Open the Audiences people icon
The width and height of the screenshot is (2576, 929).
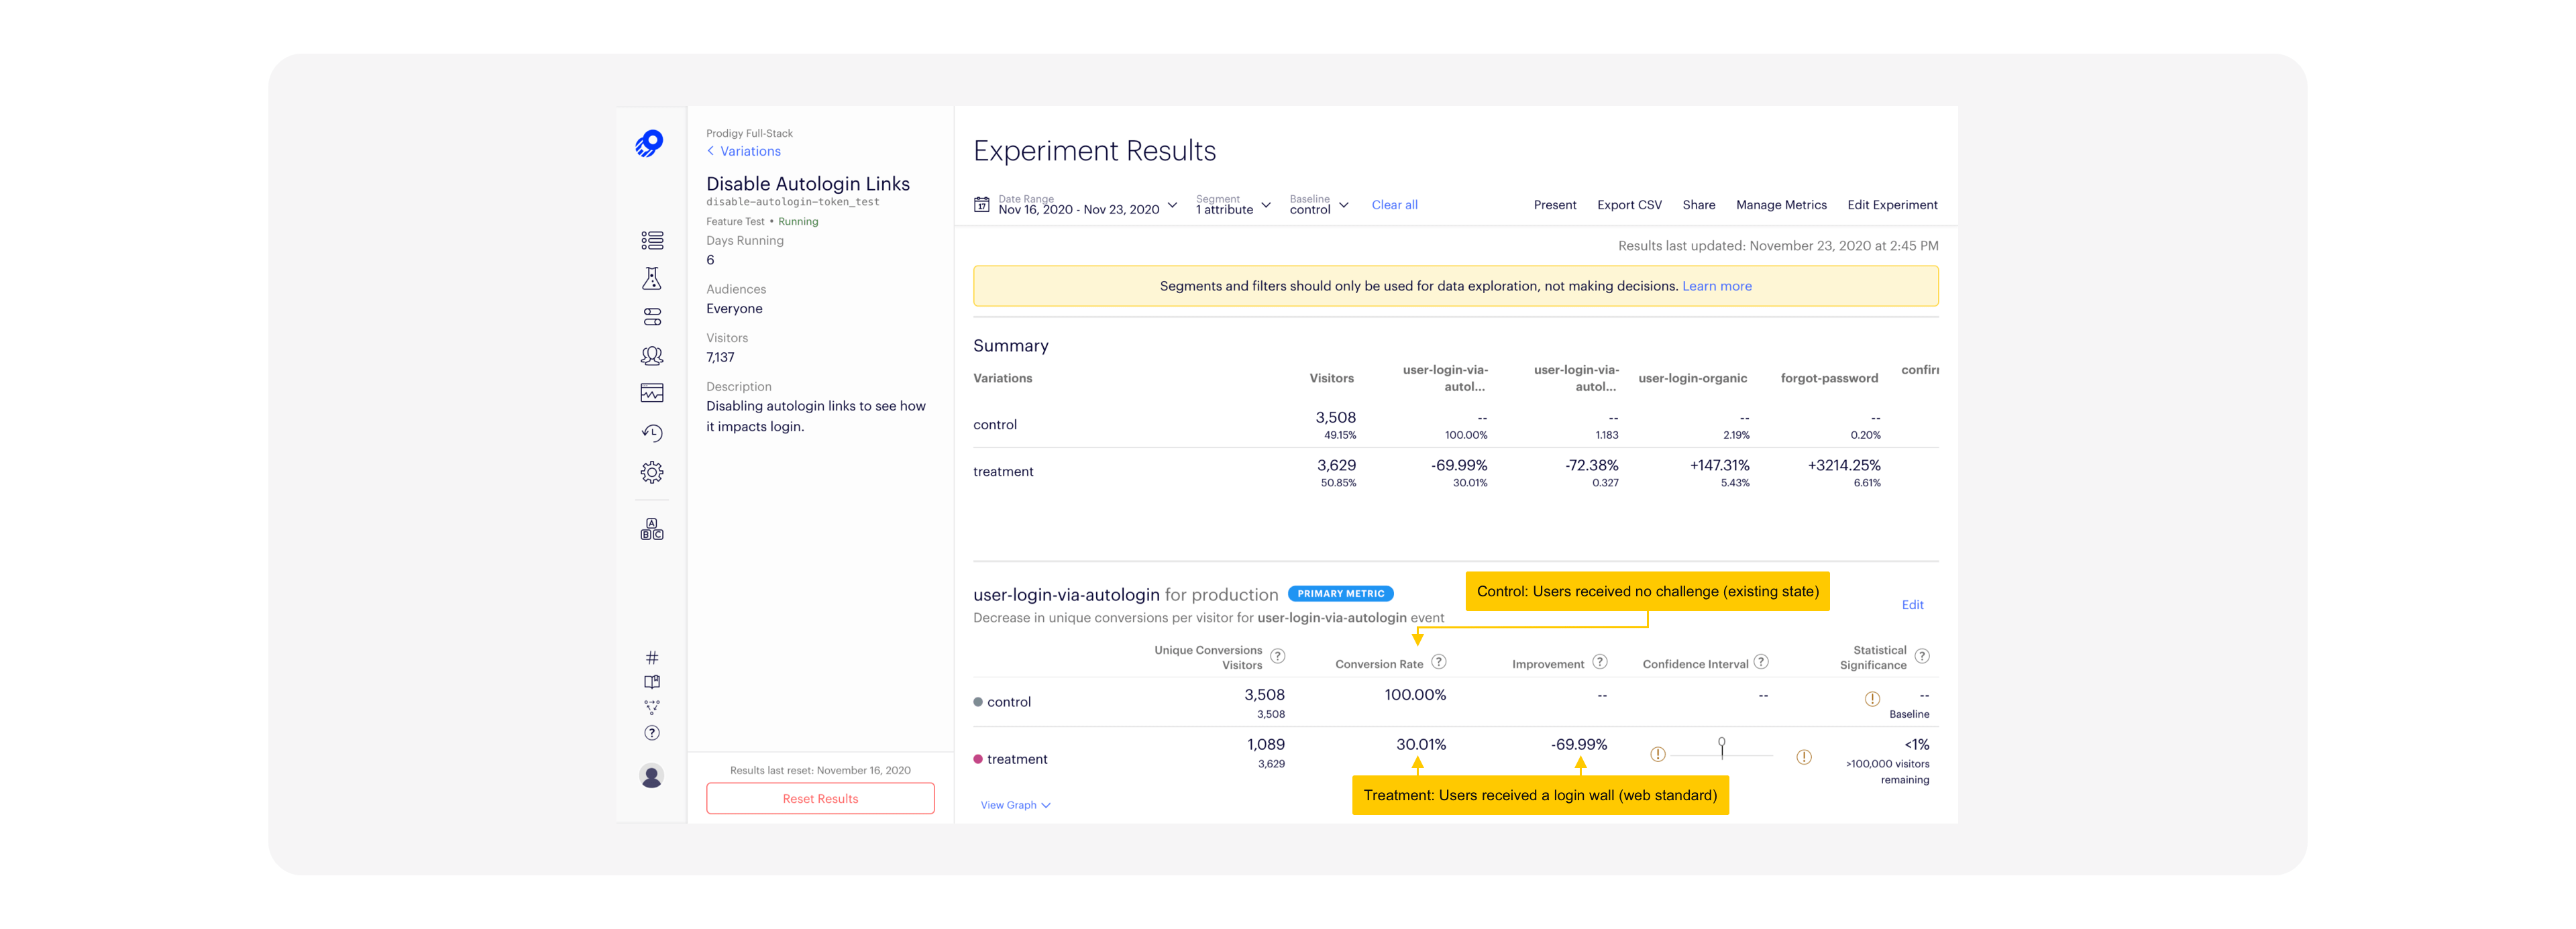652,355
